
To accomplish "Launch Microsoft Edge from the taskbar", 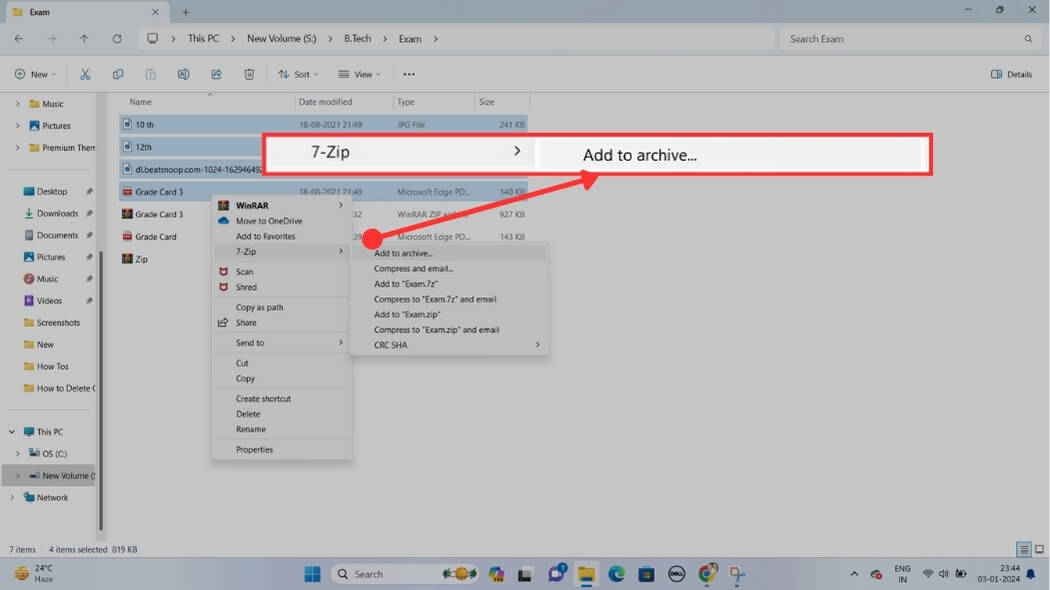I will 616,574.
